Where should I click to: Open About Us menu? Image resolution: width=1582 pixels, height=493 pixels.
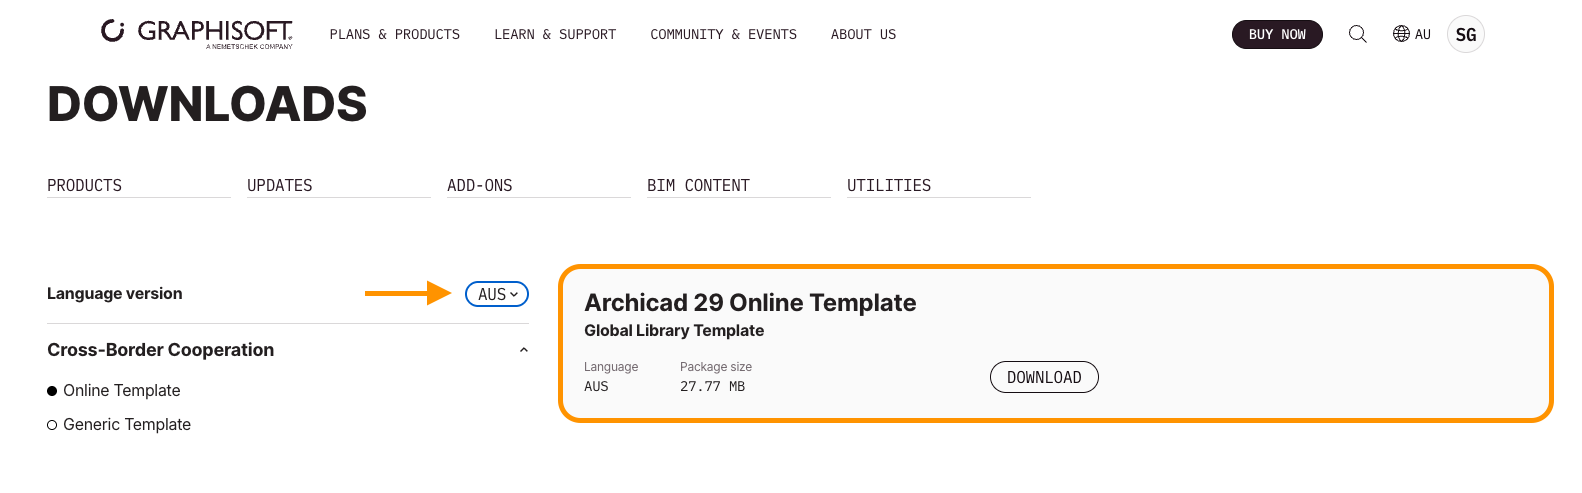click(x=863, y=34)
